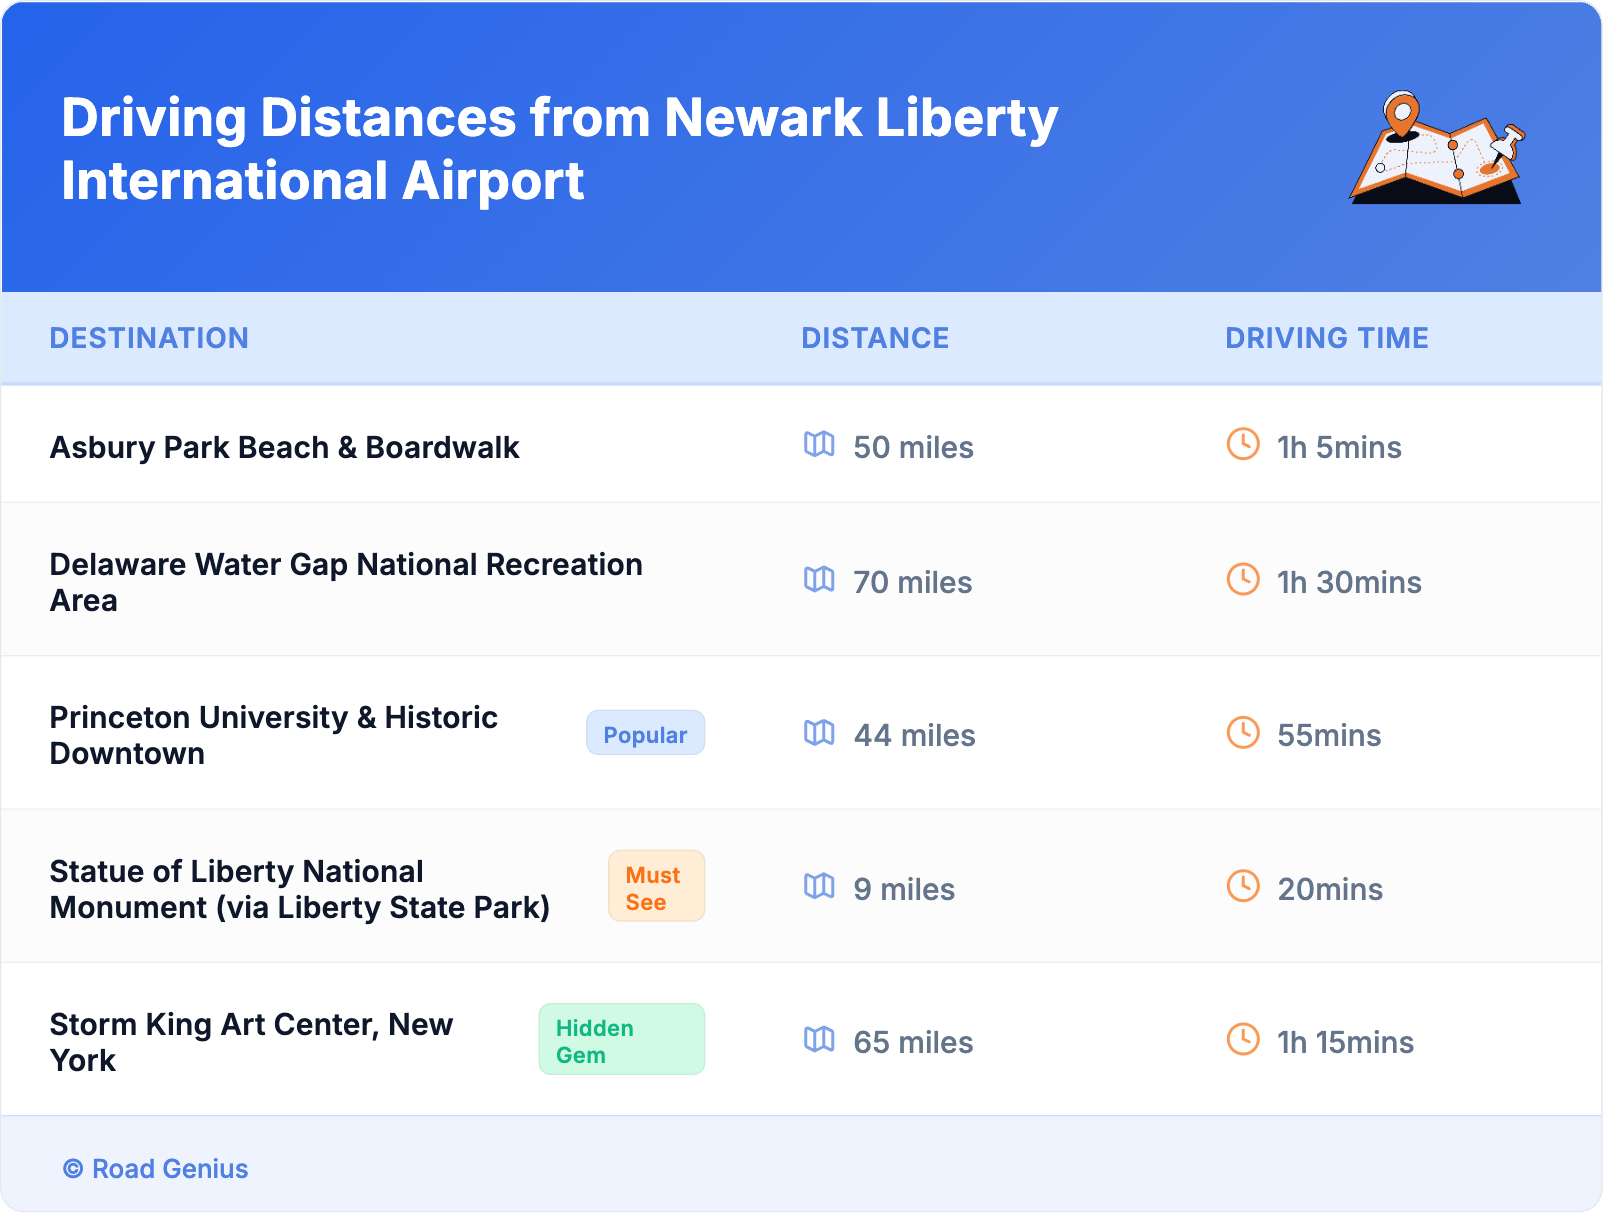This screenshot has width=1604, height=1214.
Task: Select the Hidden Gem badge
Action: 621,1040
